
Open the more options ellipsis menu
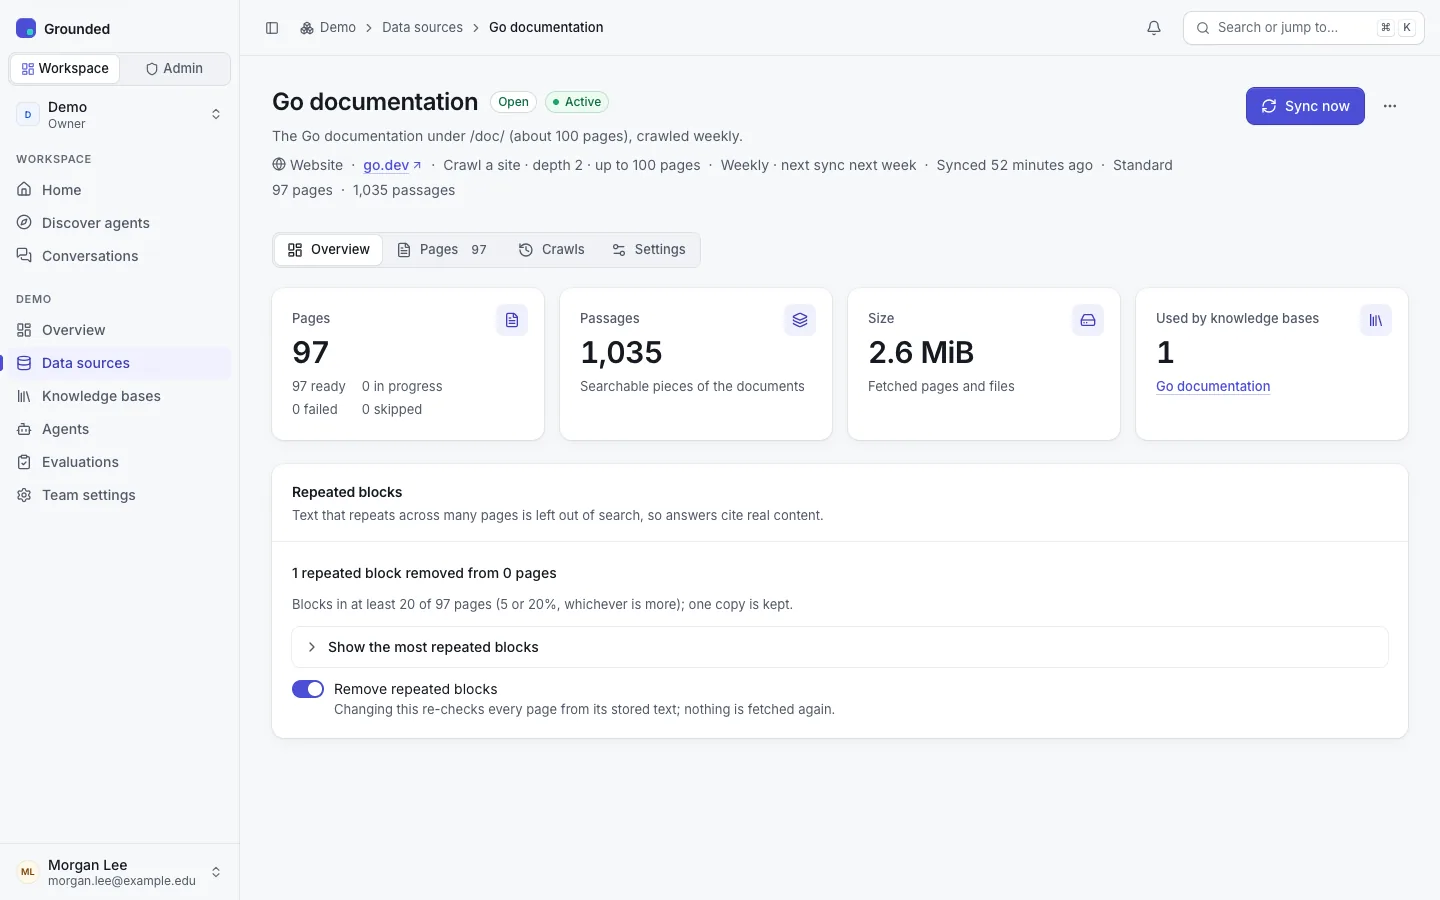click(1390, 106)
